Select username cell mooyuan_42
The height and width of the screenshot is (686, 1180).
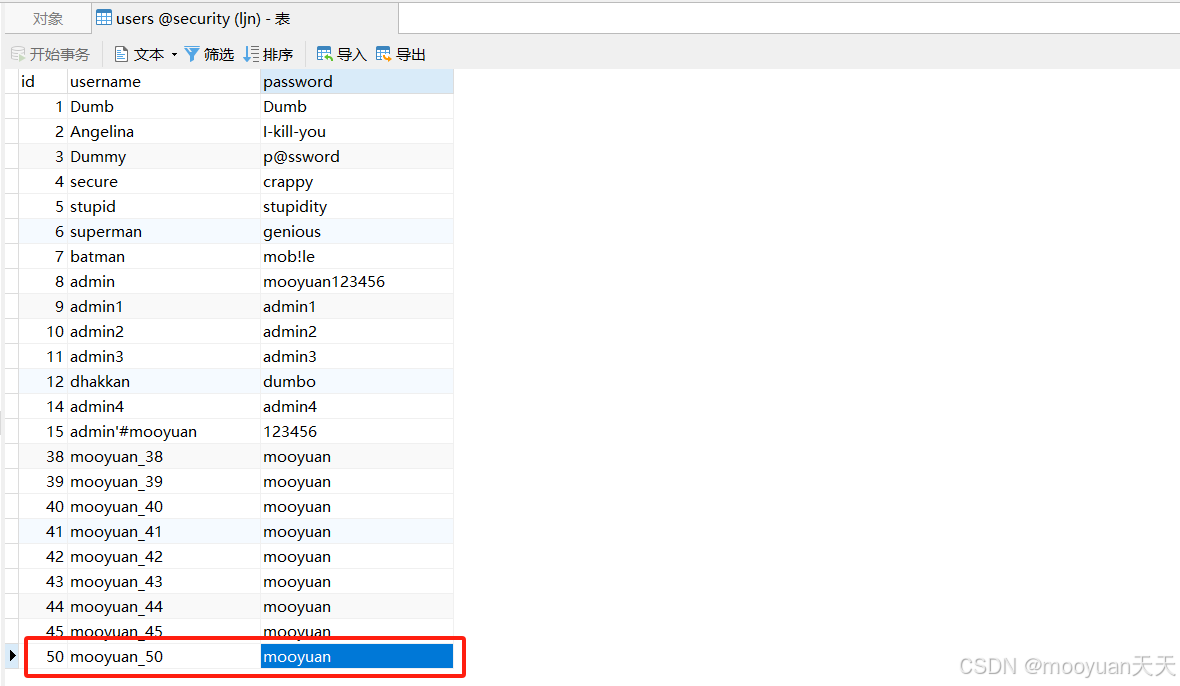pos(163,556)
